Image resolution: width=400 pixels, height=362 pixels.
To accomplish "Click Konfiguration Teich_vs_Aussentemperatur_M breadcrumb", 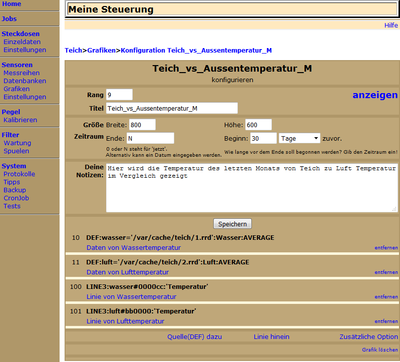I will (x=196, y=50).
